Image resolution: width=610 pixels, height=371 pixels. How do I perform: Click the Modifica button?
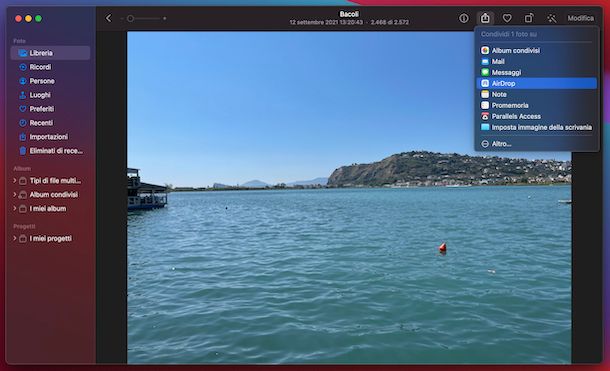pyautogui.click(x=580, y=18)
